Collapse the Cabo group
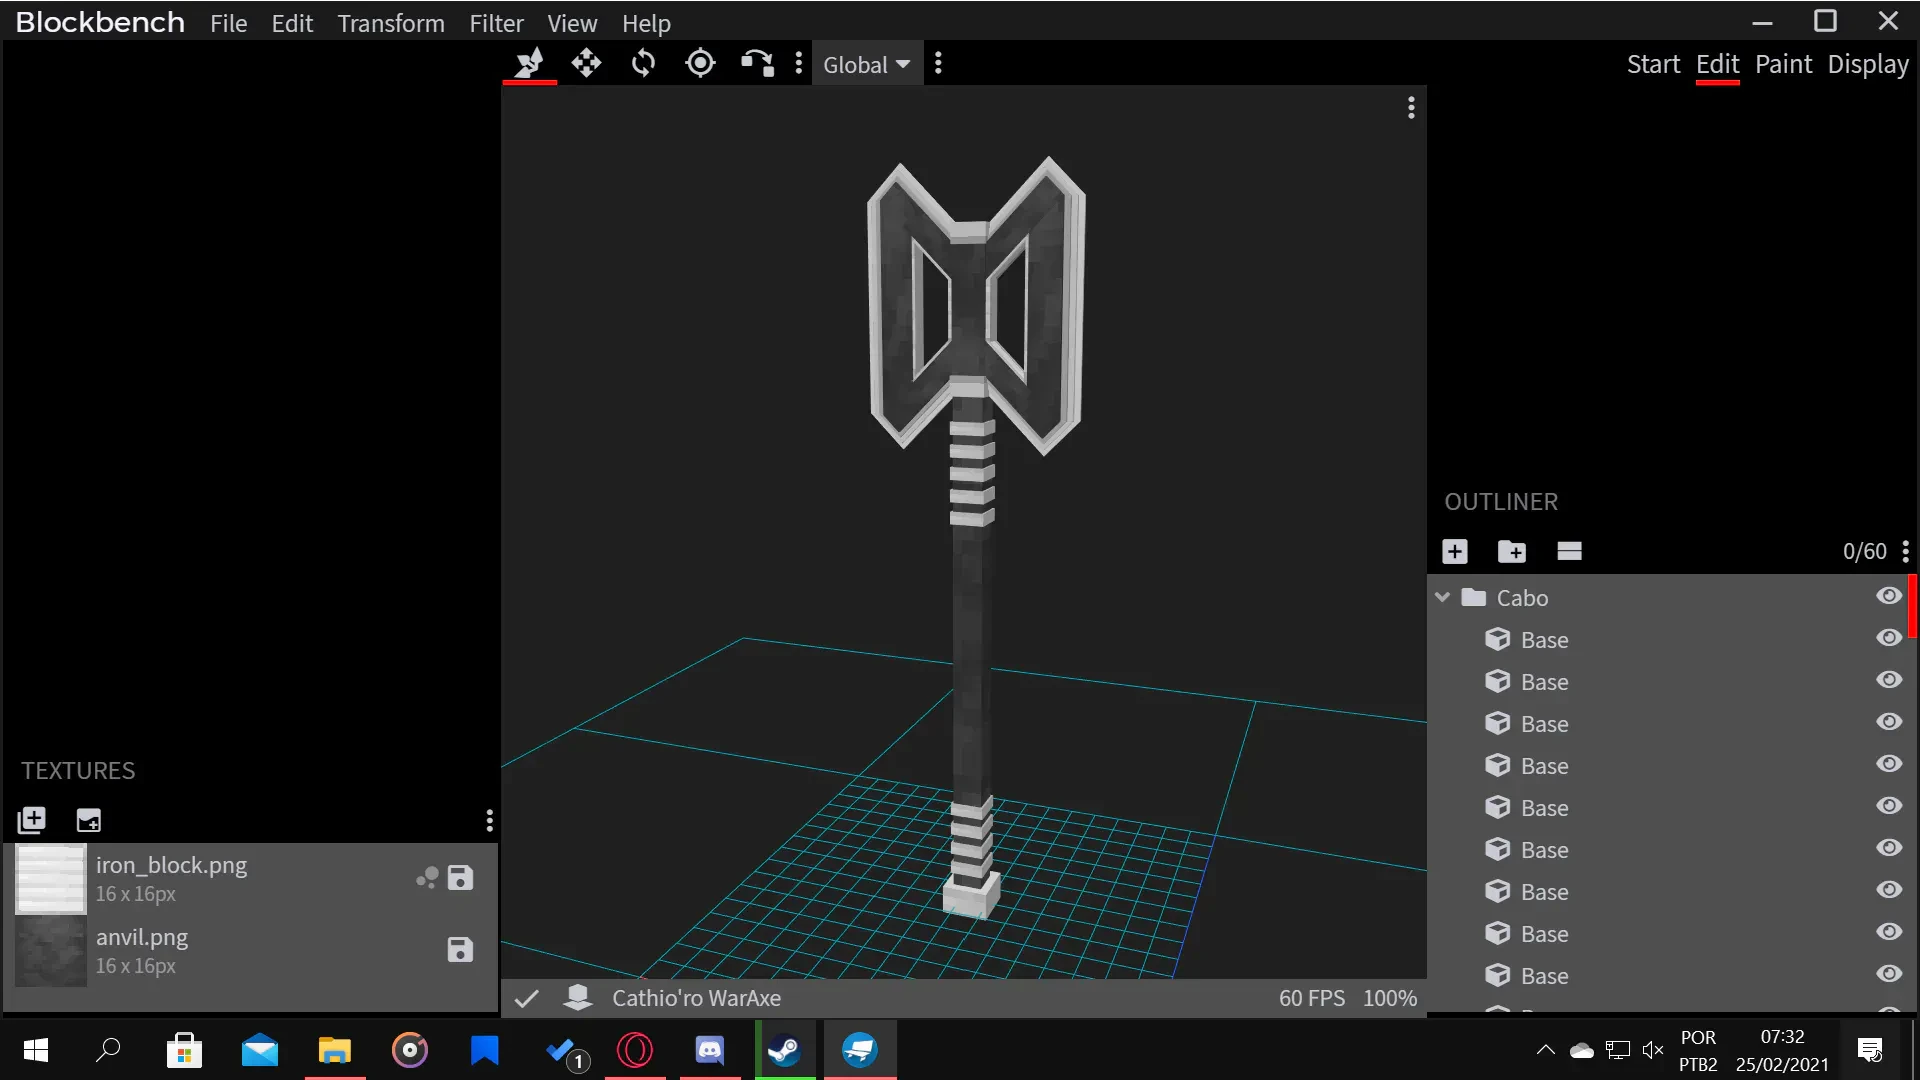This screenshot has width=1920, height=1080. pos(1442,597)
